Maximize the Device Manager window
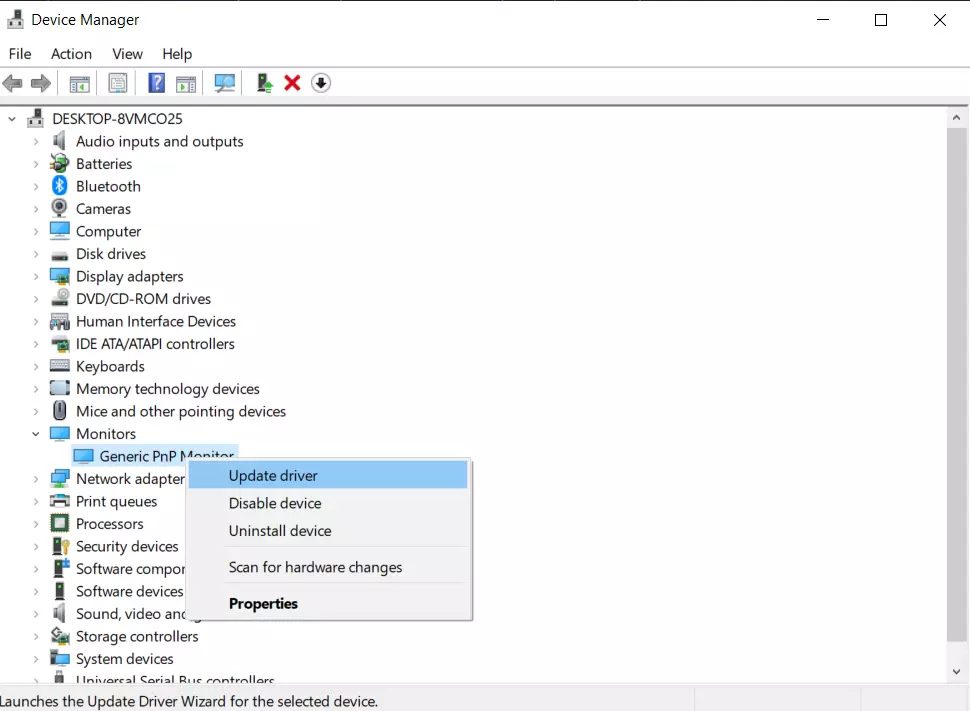970x711 pixels. click(881, 20)
